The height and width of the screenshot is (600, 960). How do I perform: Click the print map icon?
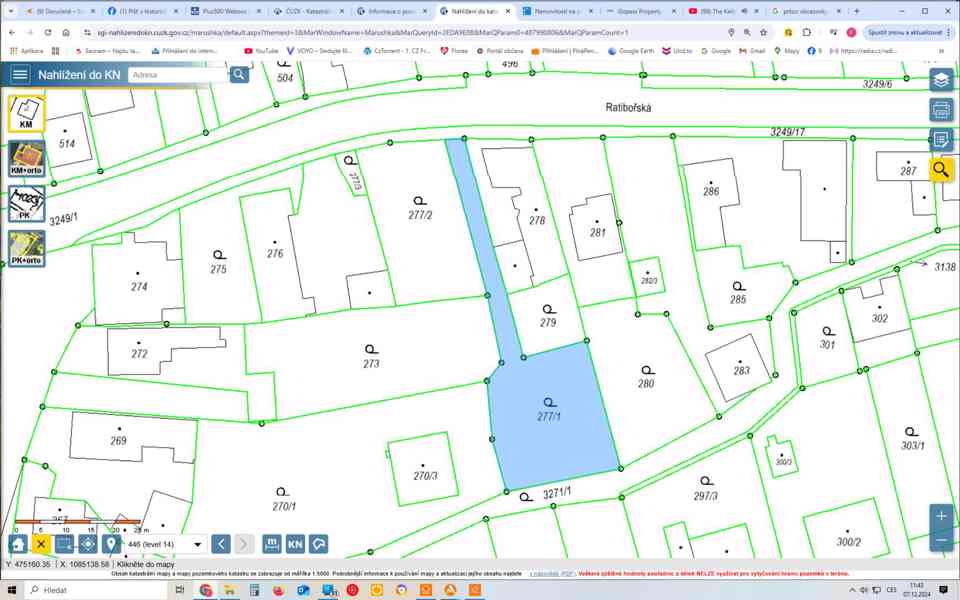[x=941, y=110]
